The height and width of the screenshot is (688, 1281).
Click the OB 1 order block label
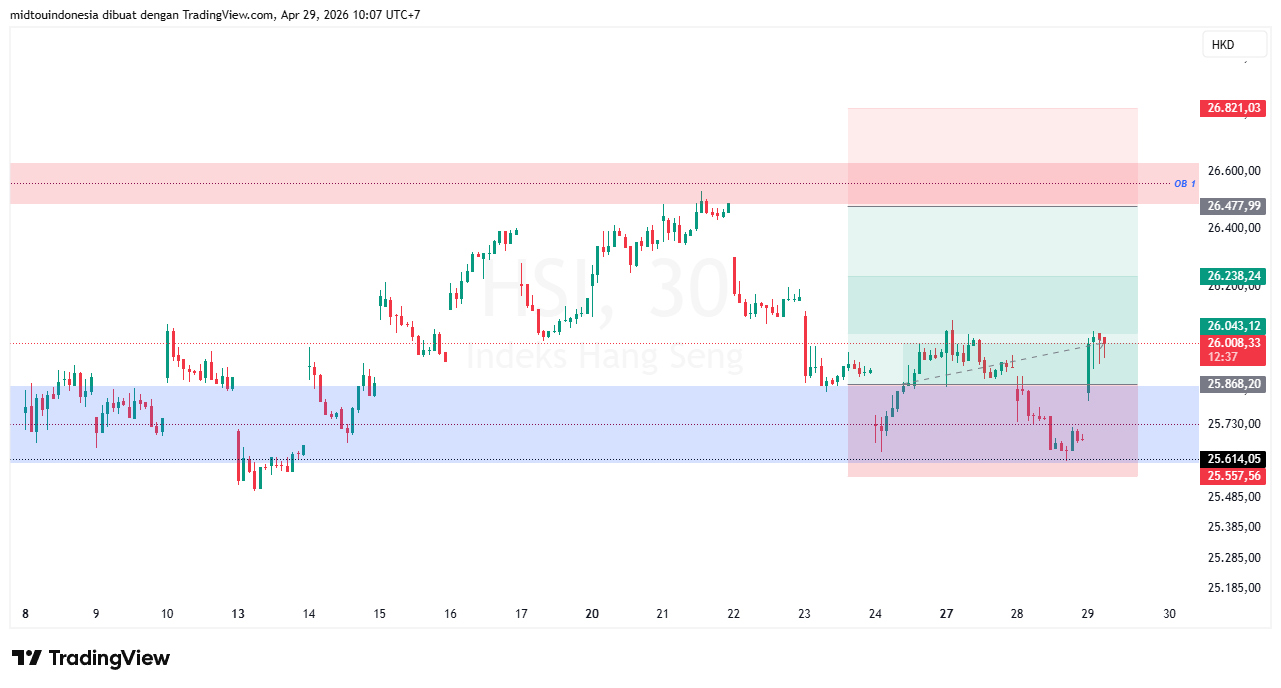click(x=1185, y=183)
